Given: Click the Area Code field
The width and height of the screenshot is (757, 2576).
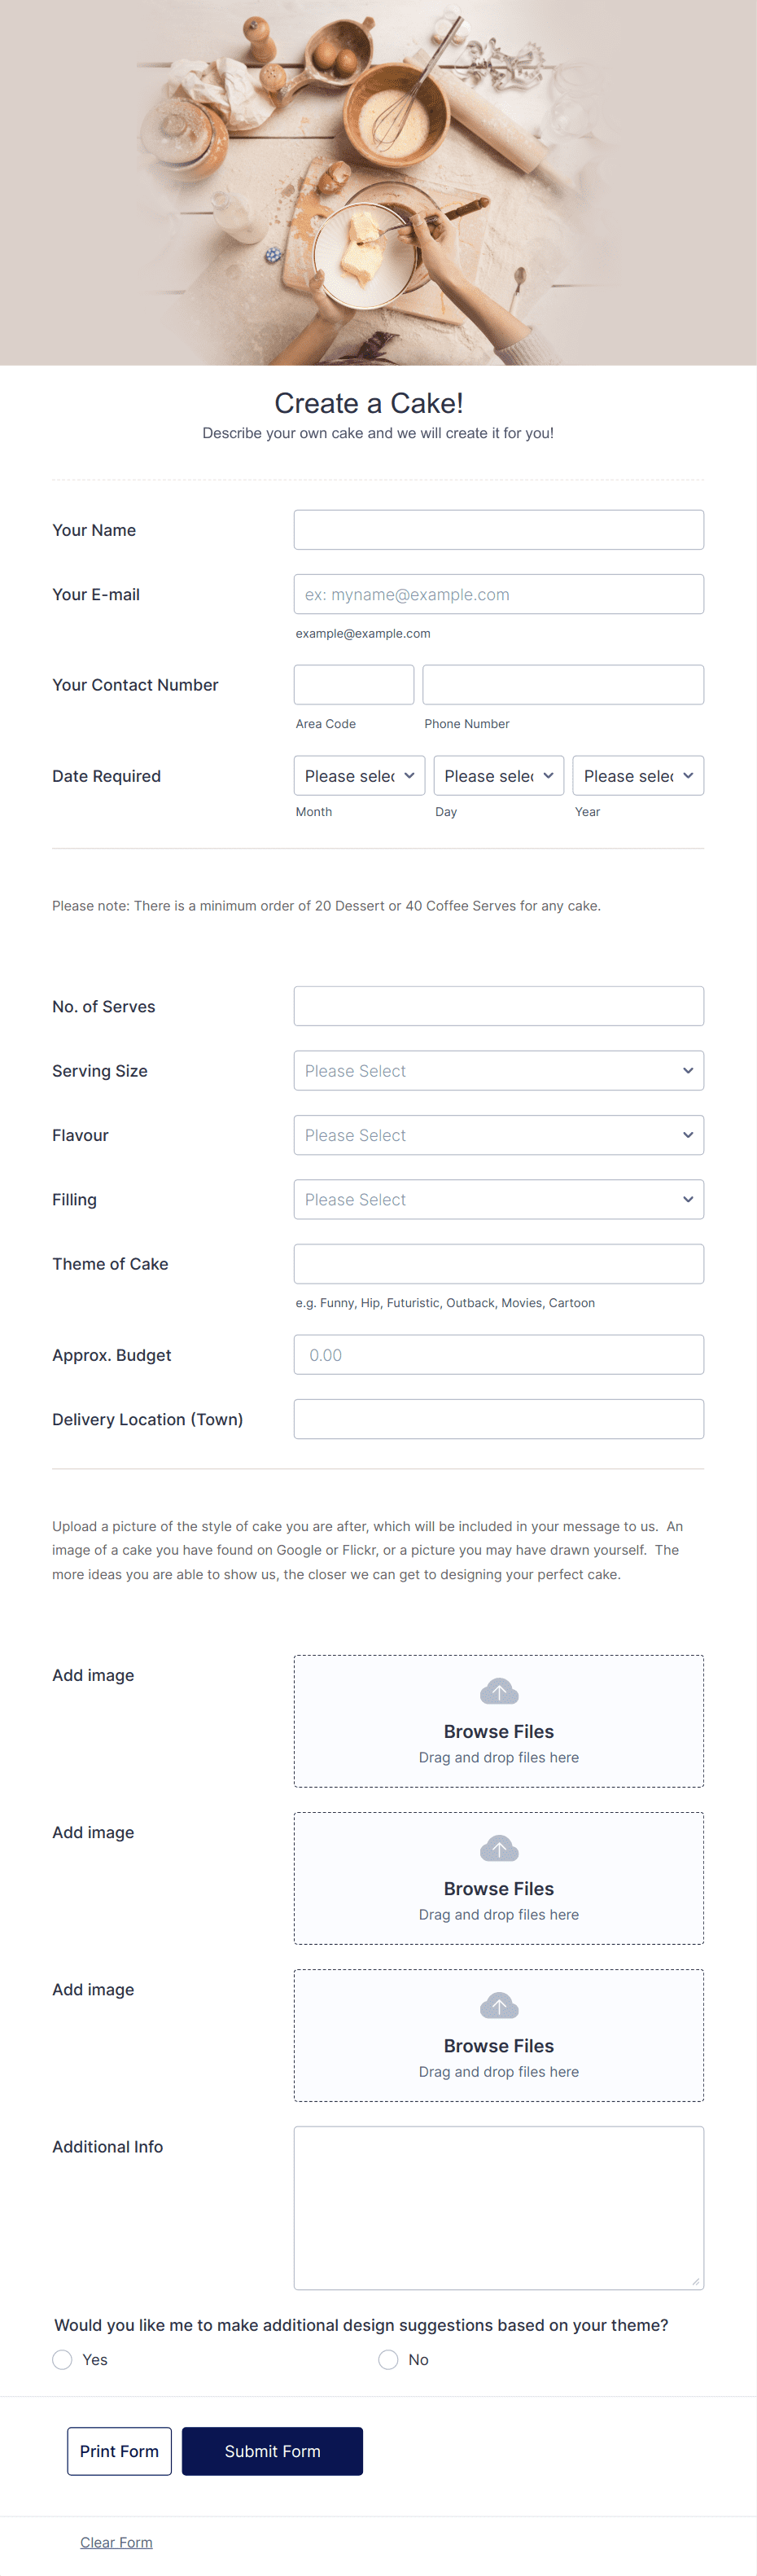Looking at the screenshot, I should tap(353, 684).
